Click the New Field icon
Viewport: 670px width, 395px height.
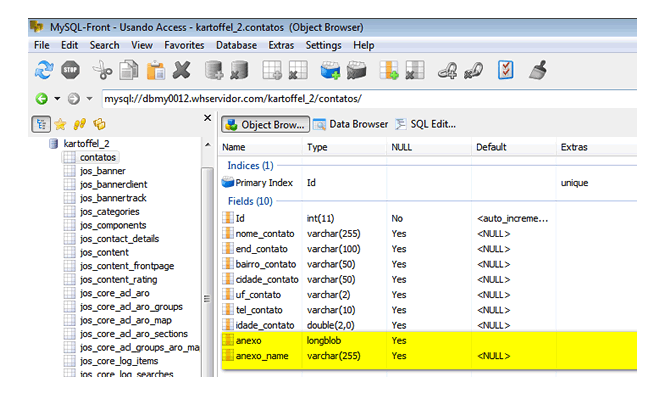(389, 70)
